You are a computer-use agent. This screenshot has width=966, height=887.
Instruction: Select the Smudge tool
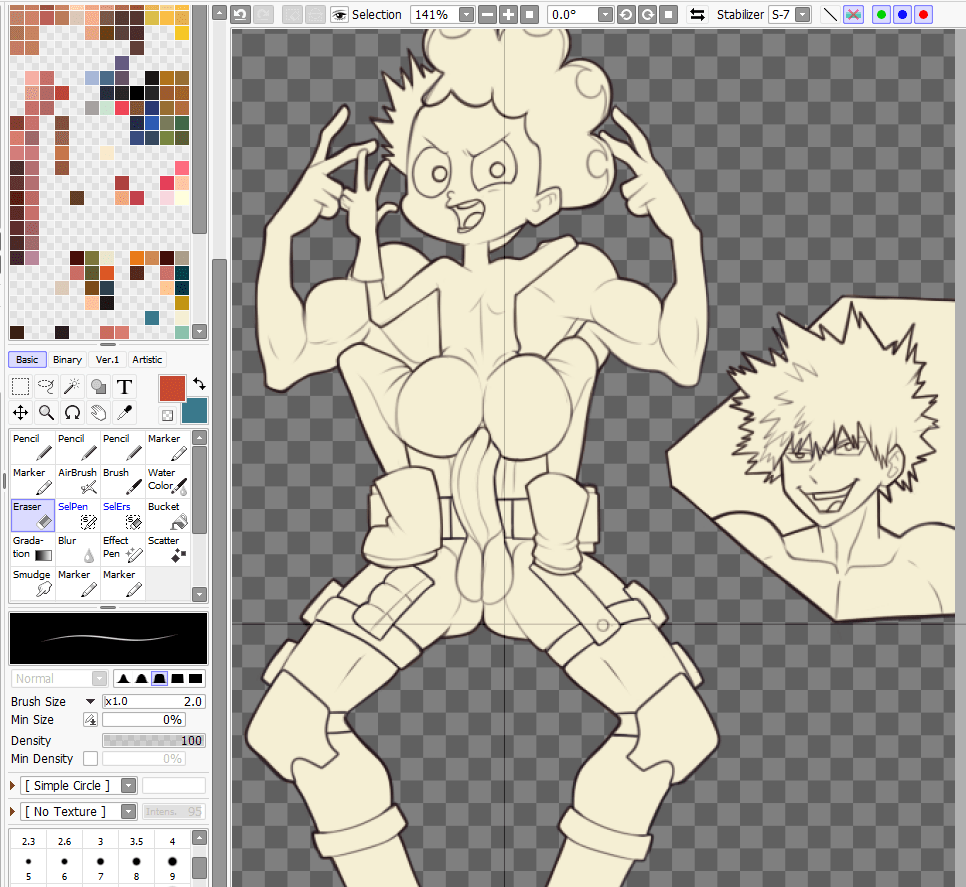coord(31,581)
